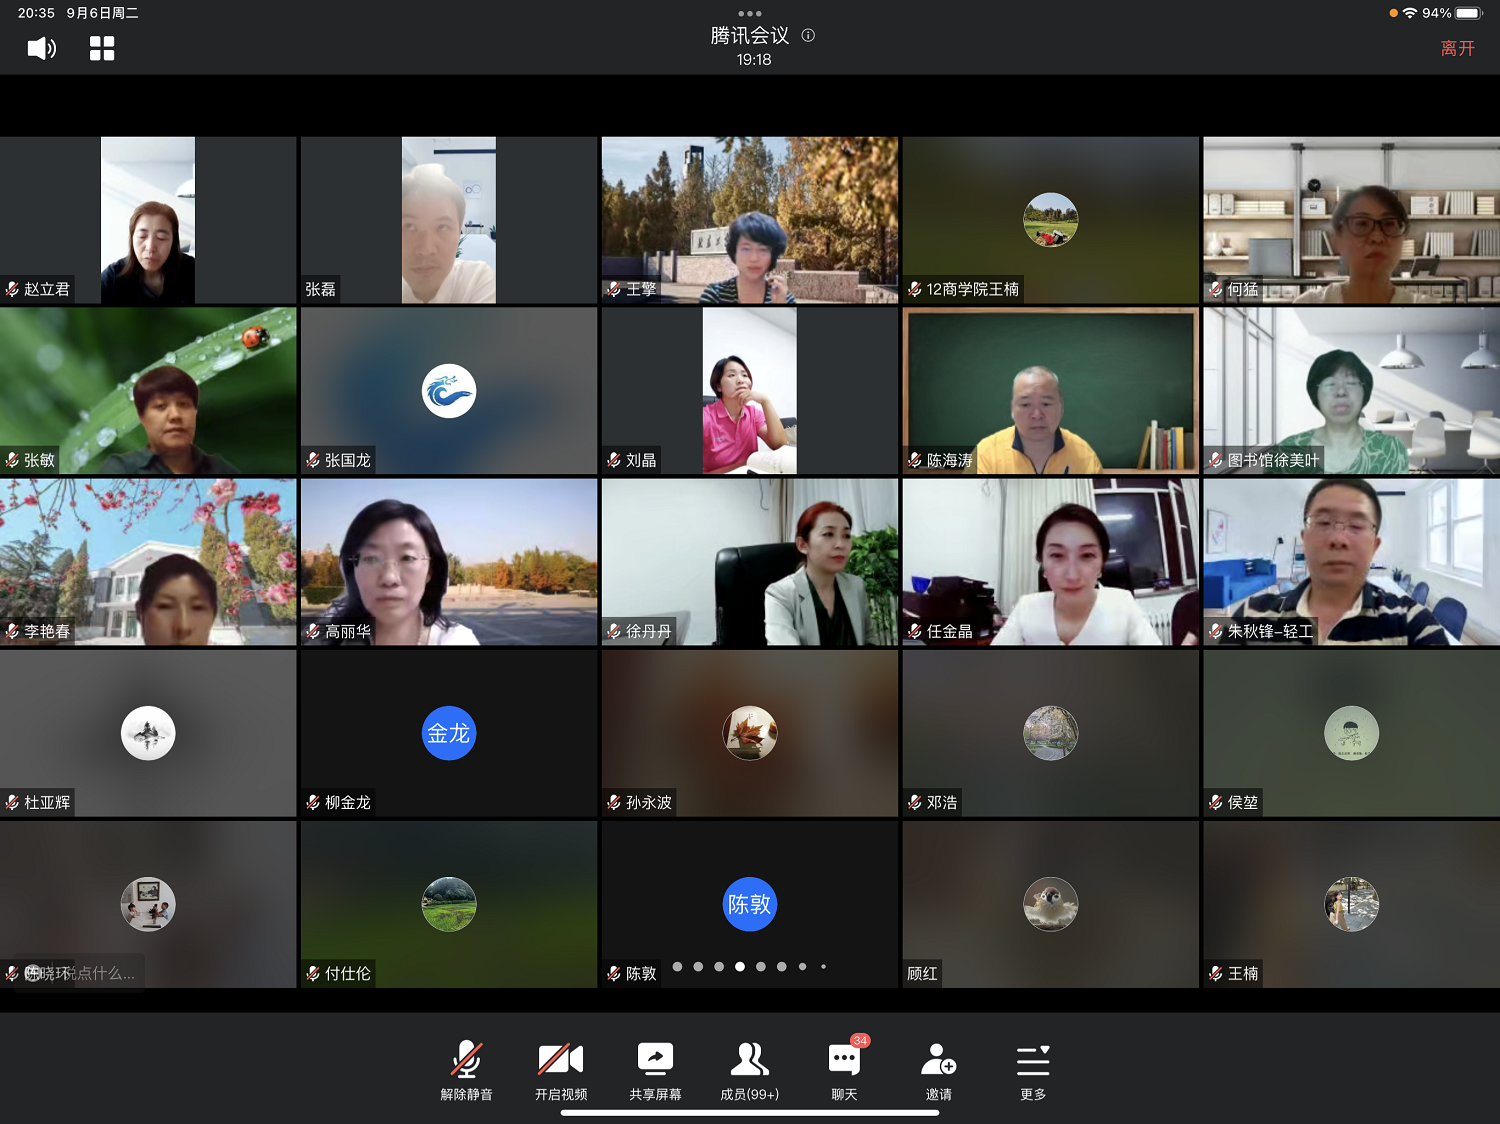This screenshot has height=1124, width=1500.
Task: Select 陈海涛's video tile
Action: 1050,390
